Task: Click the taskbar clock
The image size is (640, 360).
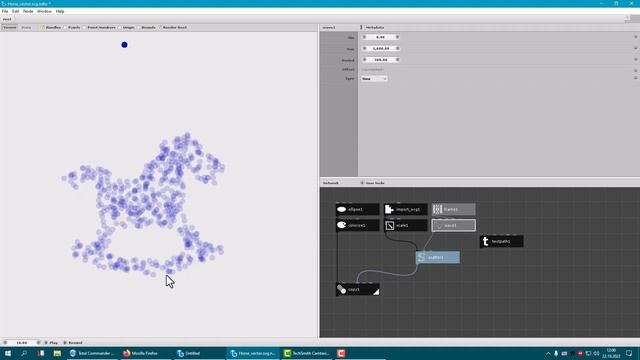Action: click(611, 353)
